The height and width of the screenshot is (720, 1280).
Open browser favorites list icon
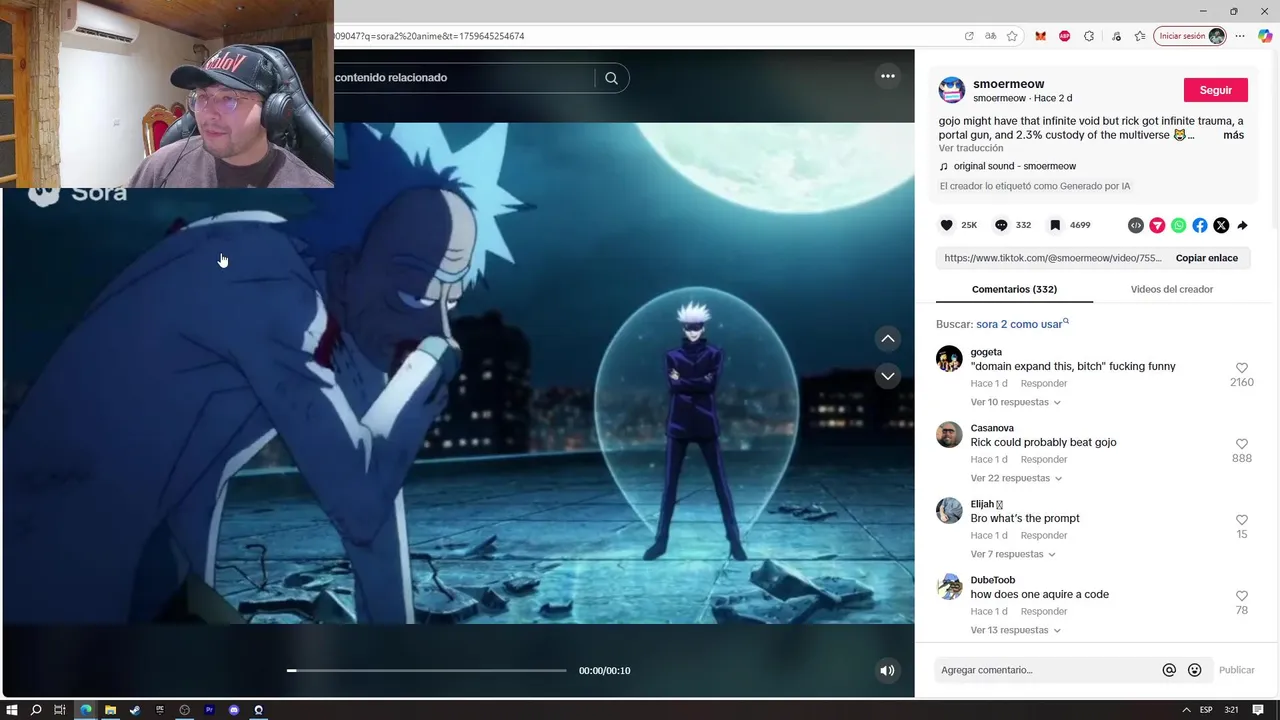tap(1140, 36)
